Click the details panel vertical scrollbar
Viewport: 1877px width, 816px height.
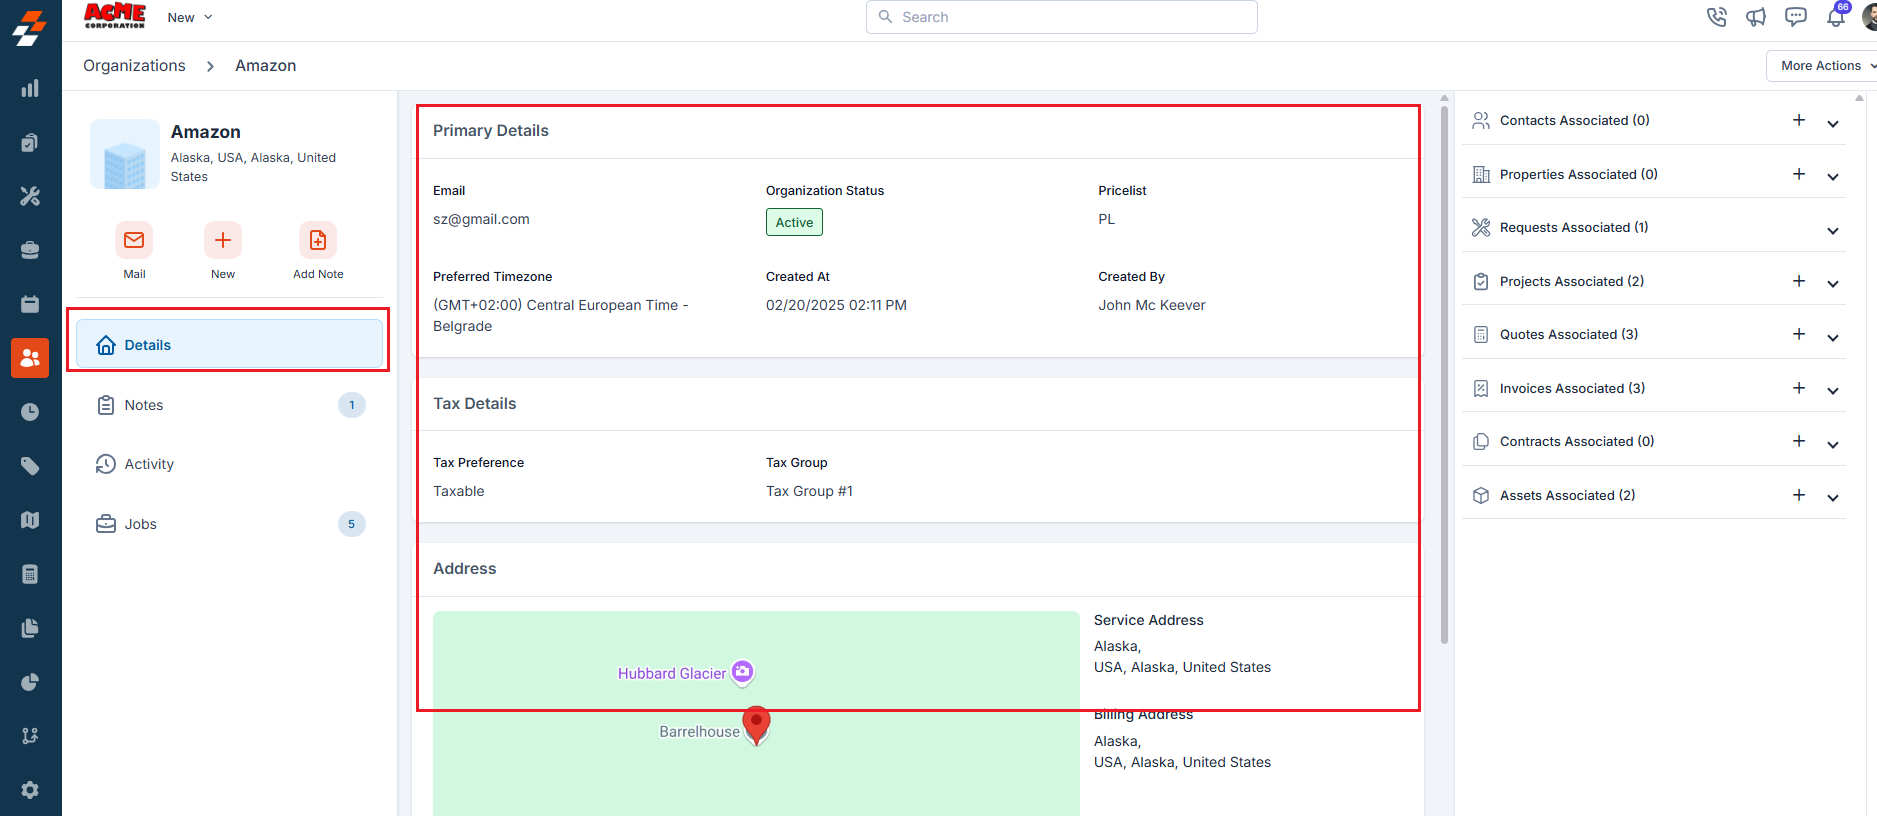[x=1444, y=375]
